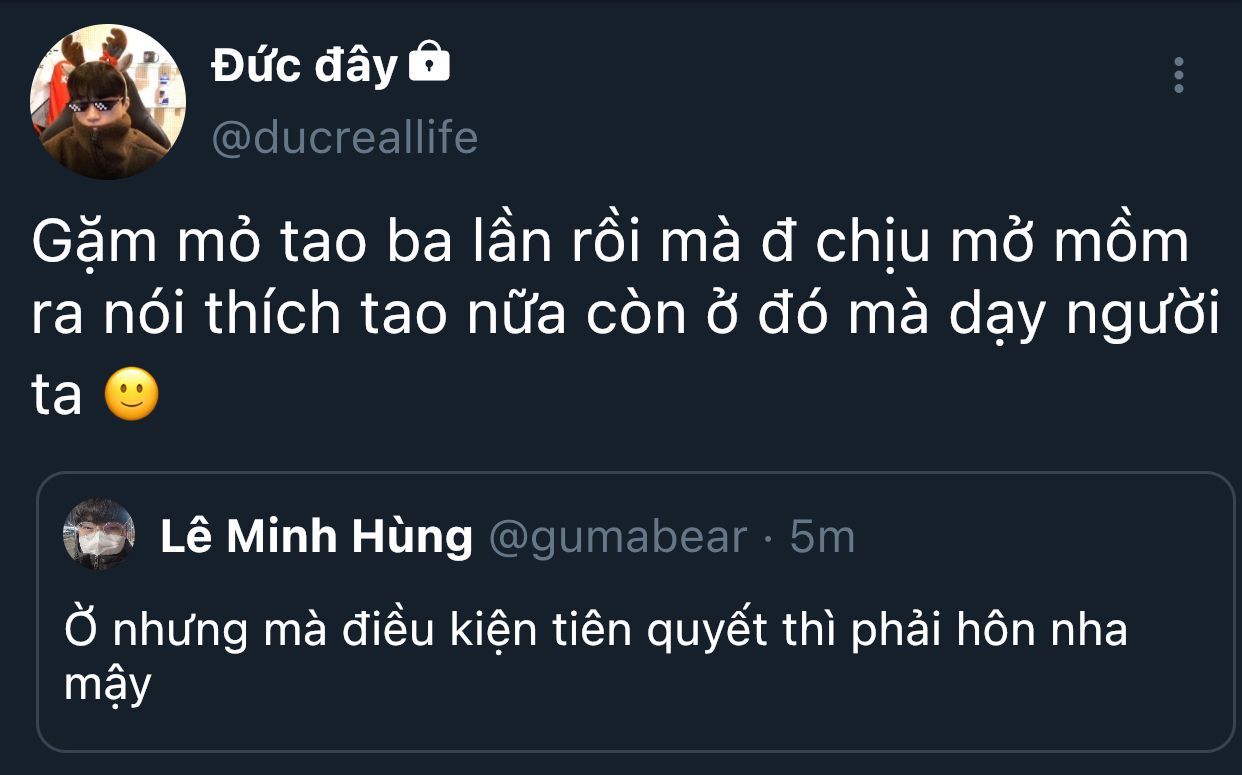Open the Đức đây display name
Screen dimensions: 1242x775
(x=305, y=66)
